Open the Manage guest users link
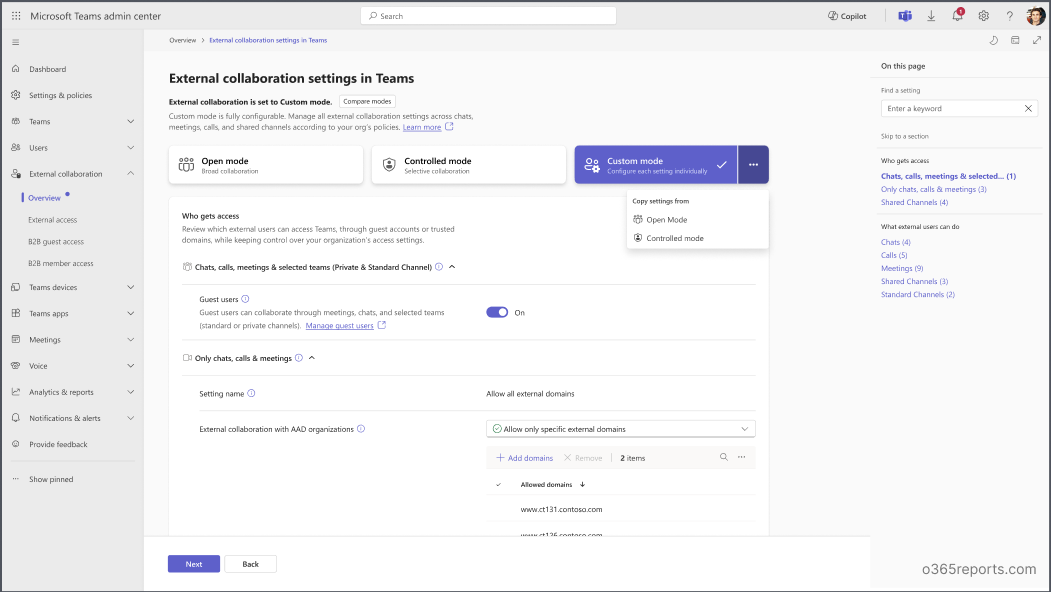The image size is (1051, 592). (339, 326)
